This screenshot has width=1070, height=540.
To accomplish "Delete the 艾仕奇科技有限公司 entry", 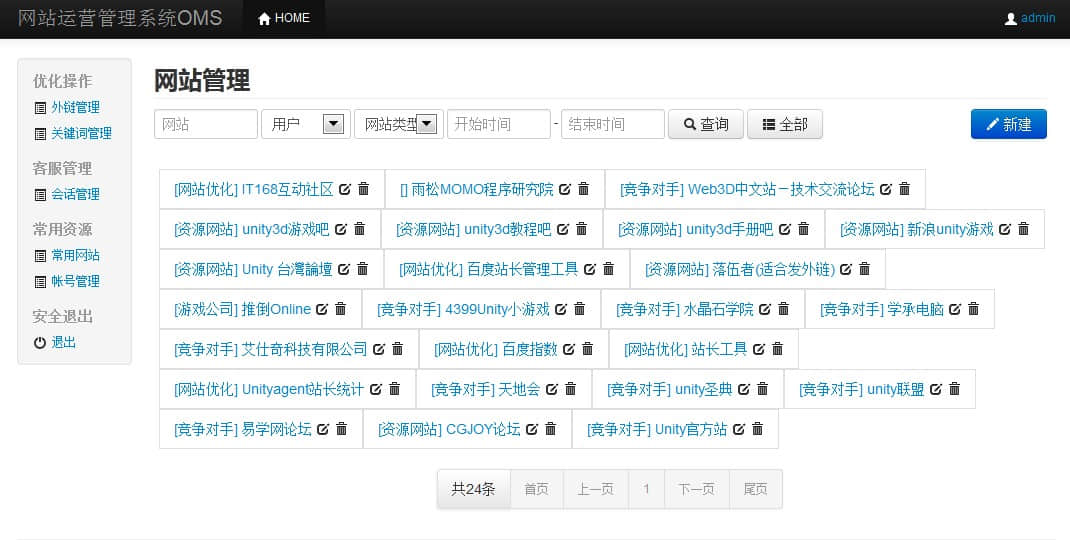I will coord(397,348).
